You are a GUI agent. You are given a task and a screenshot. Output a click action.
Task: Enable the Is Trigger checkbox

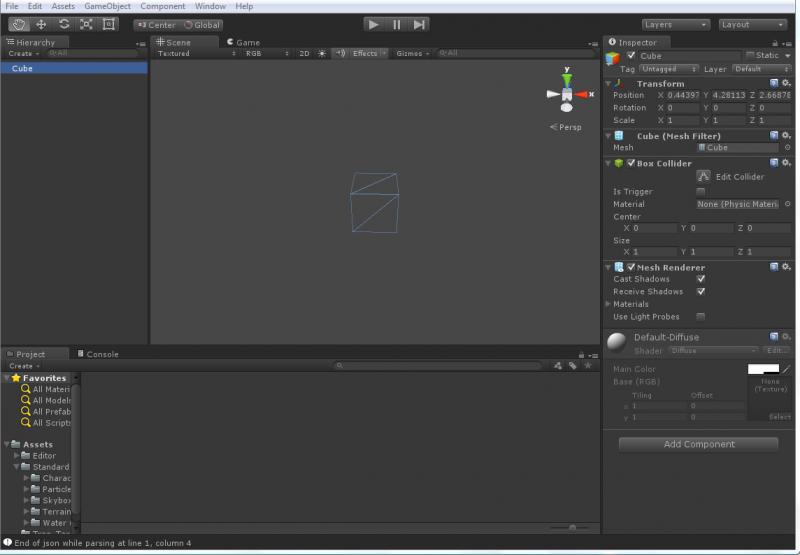click(x=700, y=191)
